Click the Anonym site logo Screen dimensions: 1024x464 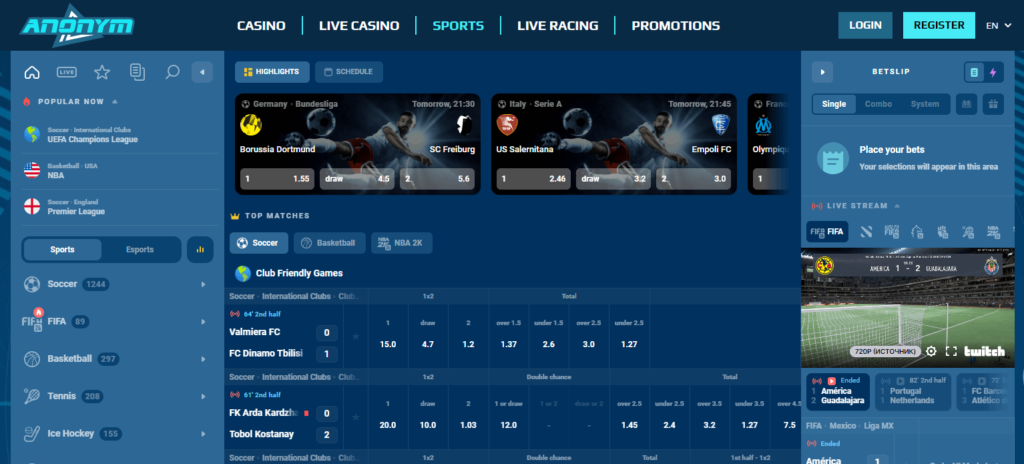click(x=76, y=26)
